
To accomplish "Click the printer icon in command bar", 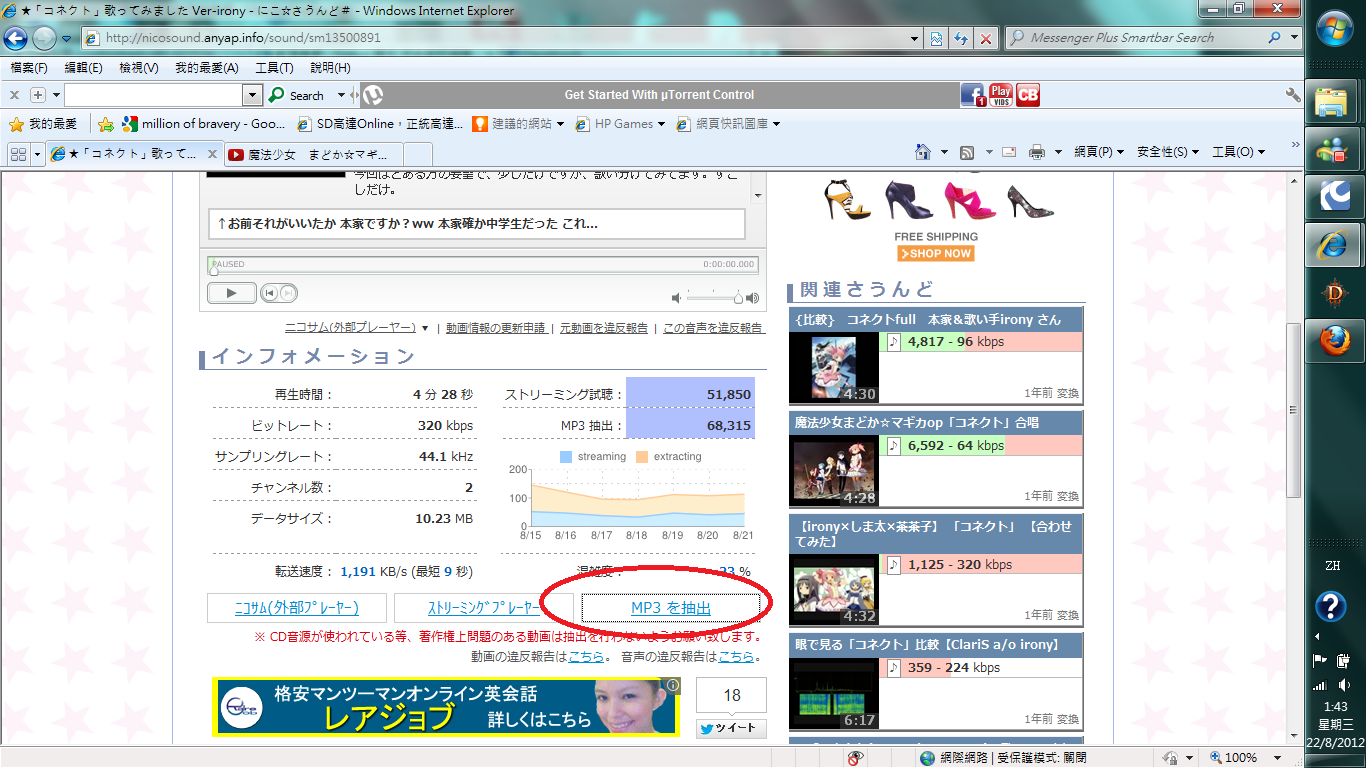I will [x=1037, y=152].
